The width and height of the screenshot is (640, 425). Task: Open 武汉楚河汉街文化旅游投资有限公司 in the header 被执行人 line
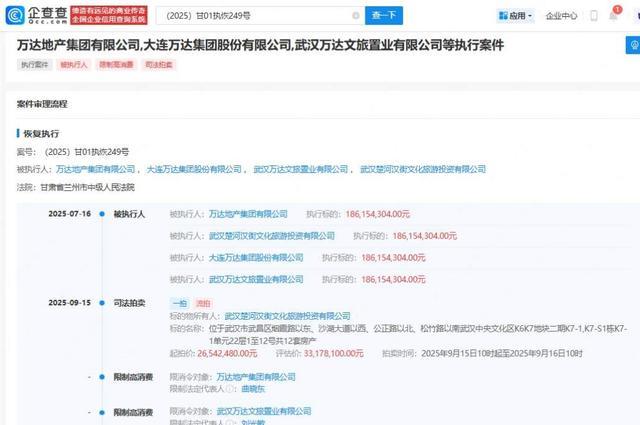pyautogui.click(x=423, y=169)
